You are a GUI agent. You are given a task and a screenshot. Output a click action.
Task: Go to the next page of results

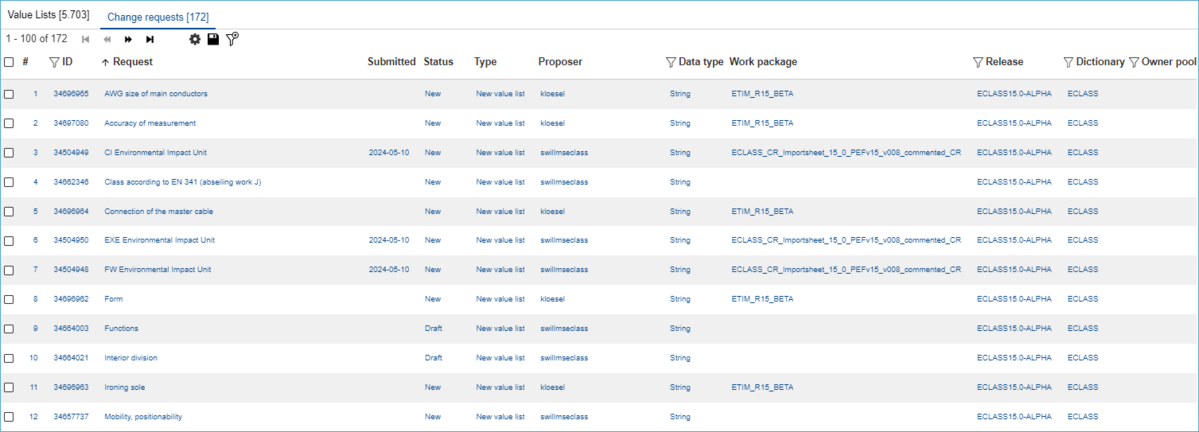(128, 39)
